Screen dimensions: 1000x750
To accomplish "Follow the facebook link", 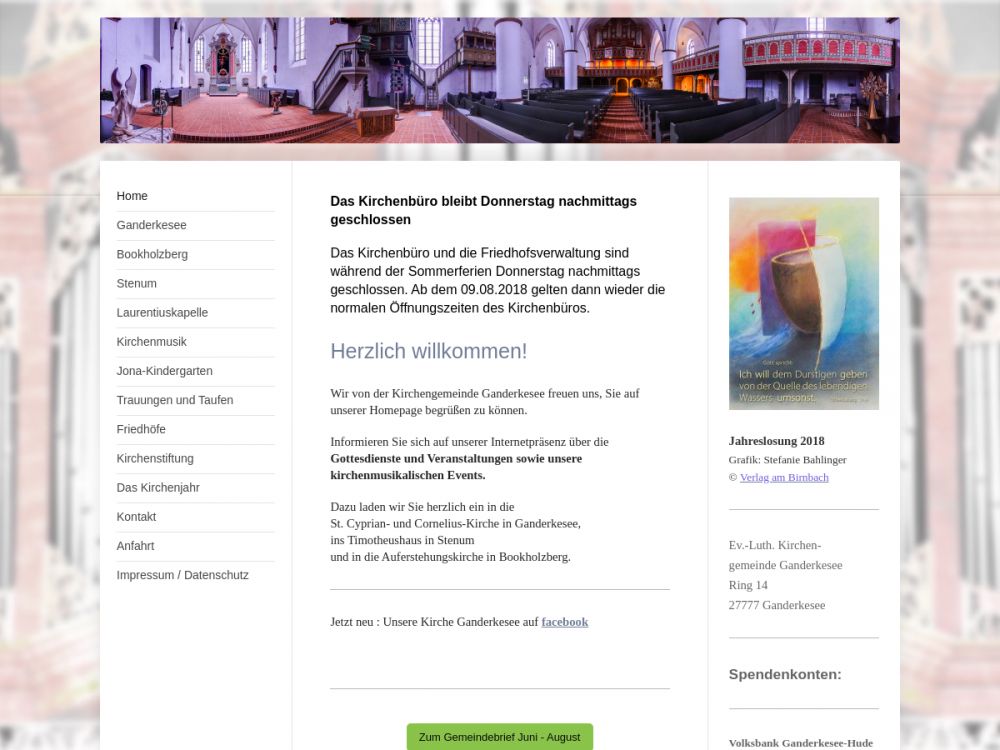I will (564, 622).
